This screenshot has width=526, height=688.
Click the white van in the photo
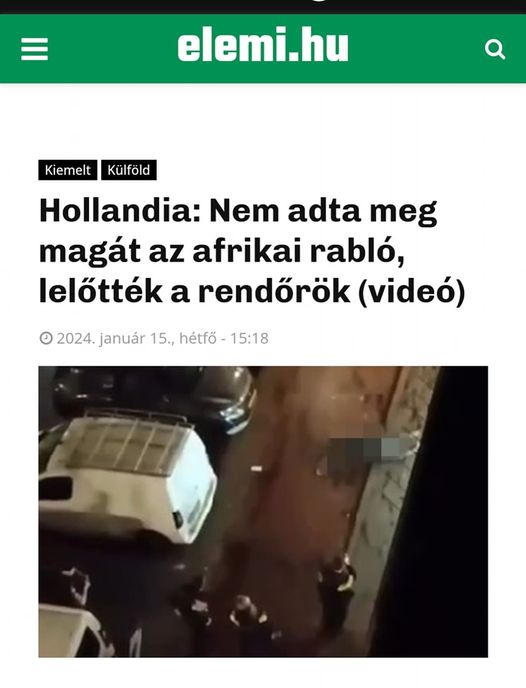point(128,477)
